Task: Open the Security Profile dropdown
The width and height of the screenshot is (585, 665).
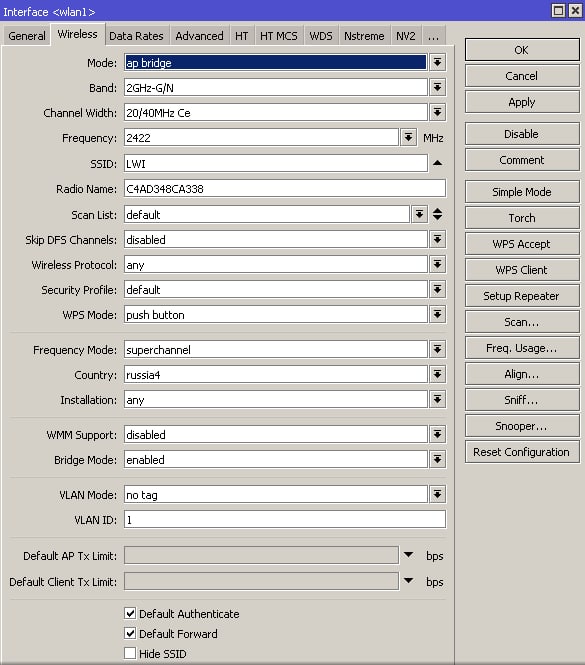Action: [437, 289]
